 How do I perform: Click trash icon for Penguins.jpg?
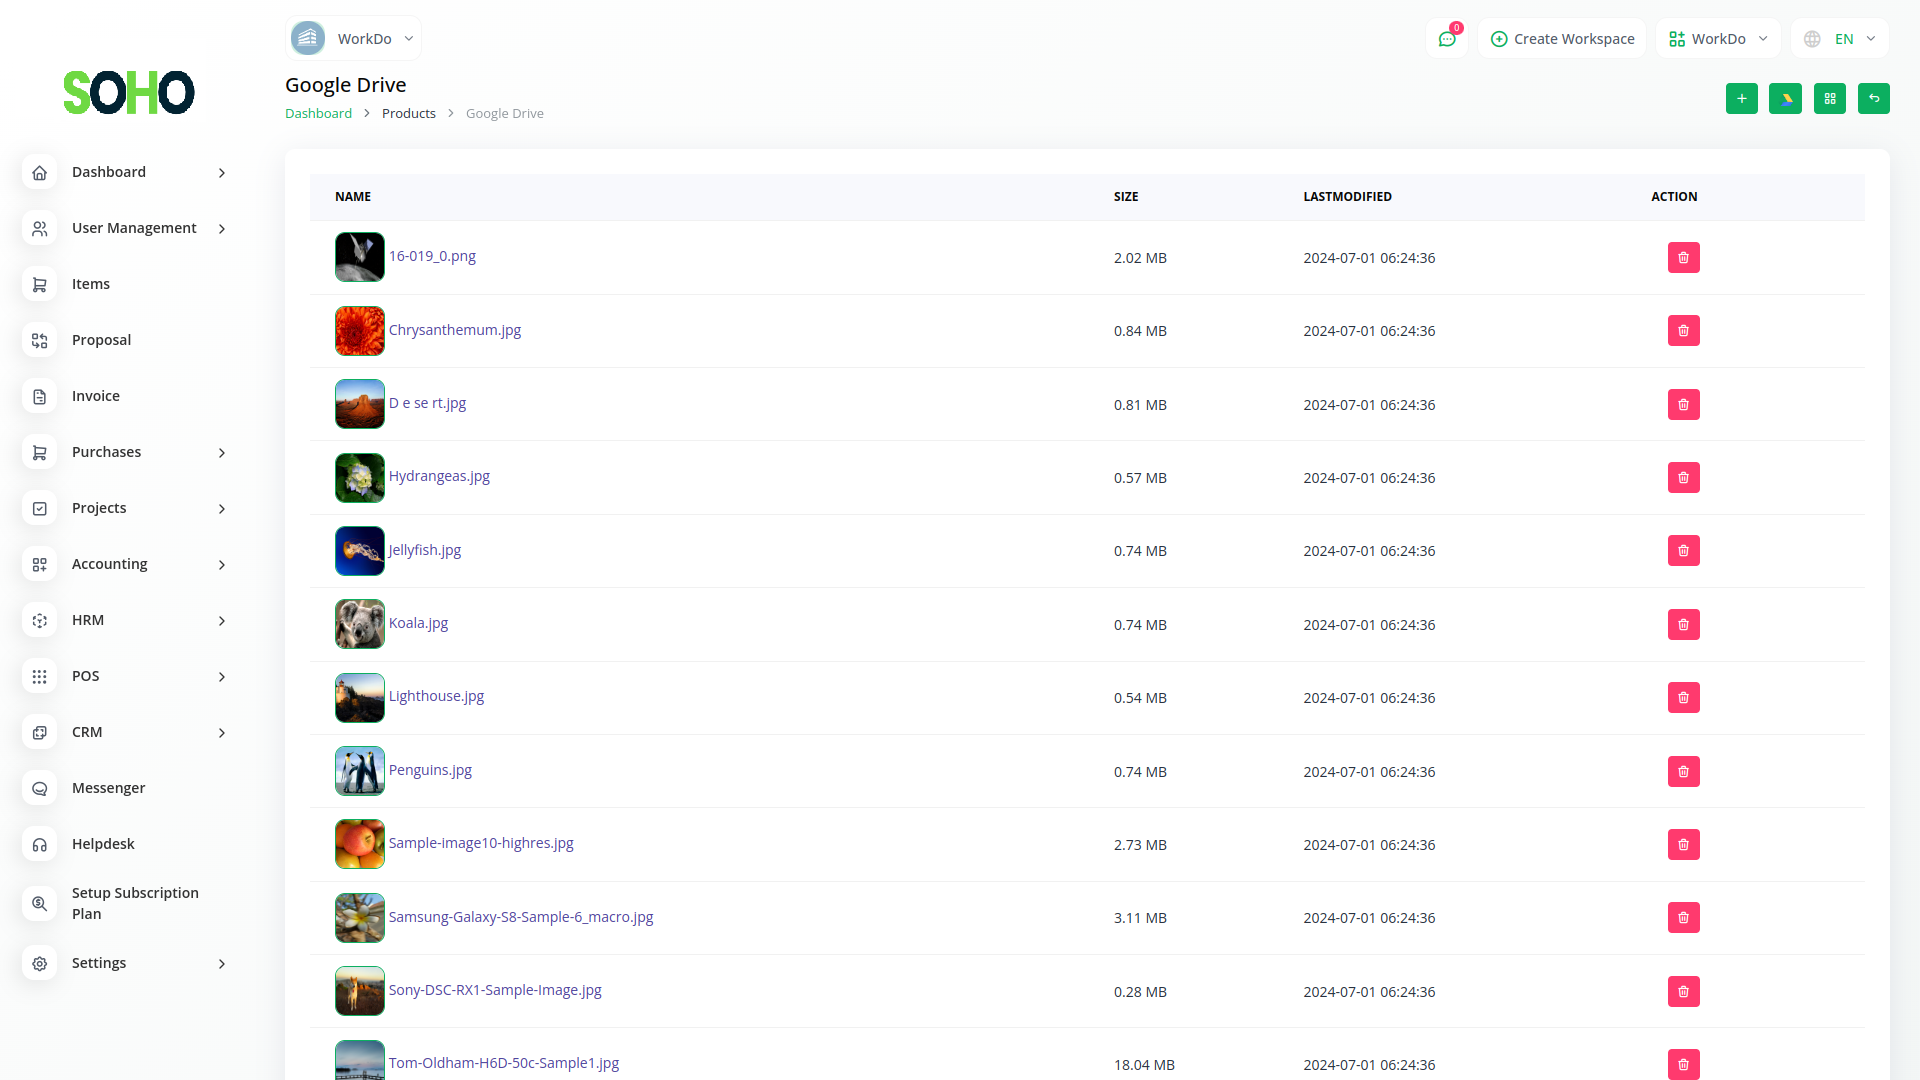pyautogui.click(x=1683, y=772)
